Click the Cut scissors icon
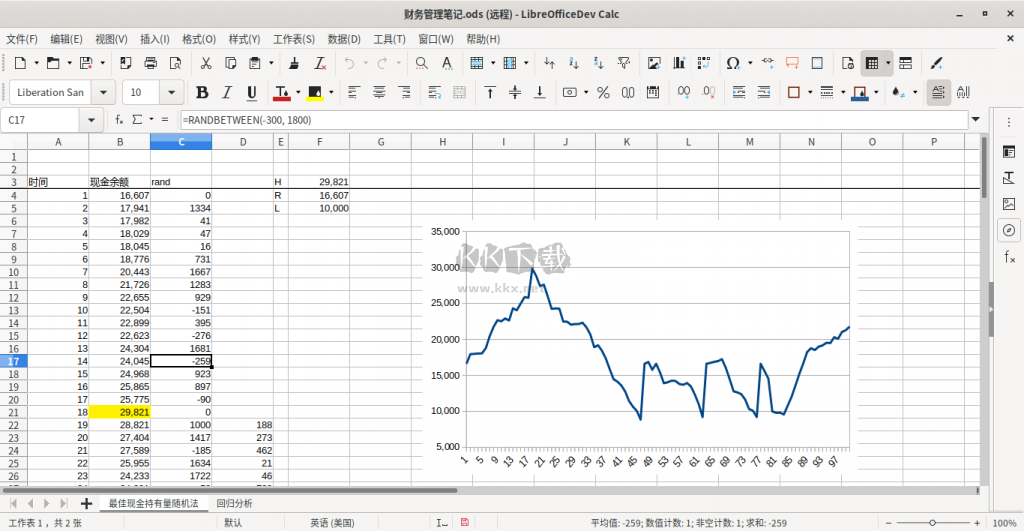This screenshot has width=1024, height=531. click(x=205, y=63)
